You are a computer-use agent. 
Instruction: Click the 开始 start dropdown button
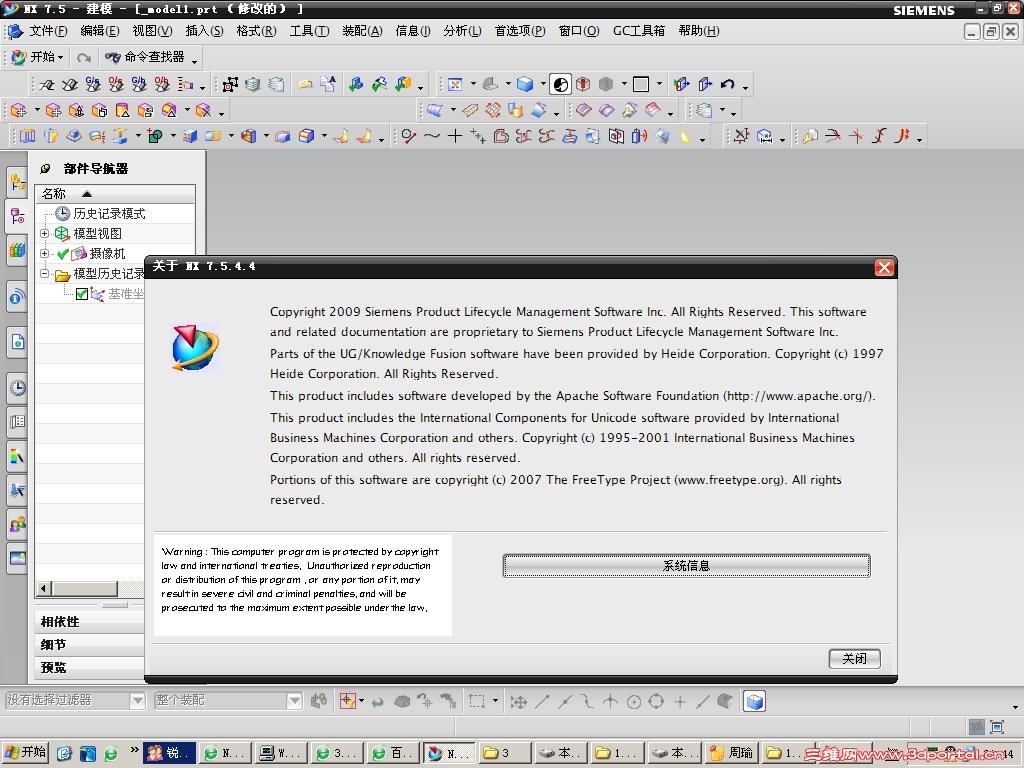38,57
